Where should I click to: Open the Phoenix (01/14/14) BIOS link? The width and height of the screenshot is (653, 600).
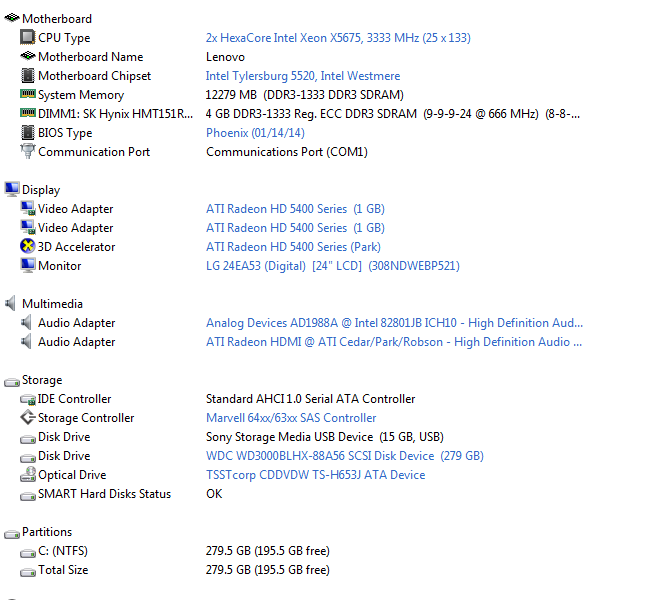(255, 133)
